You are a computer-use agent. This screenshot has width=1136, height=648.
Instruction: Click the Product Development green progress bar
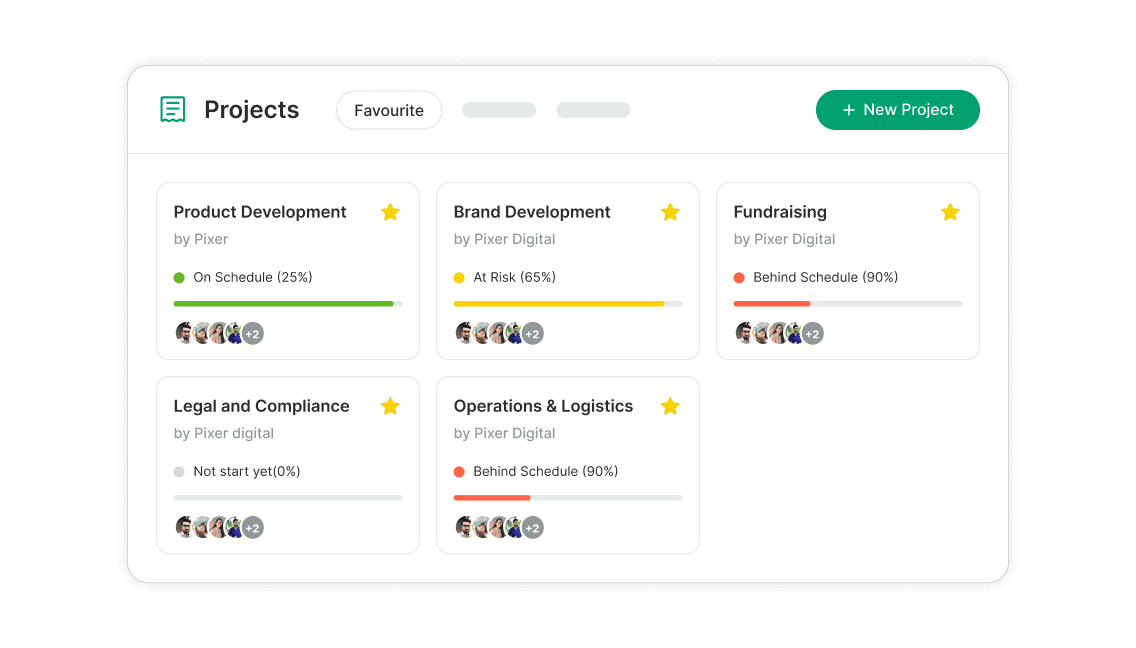coord(283,304)
